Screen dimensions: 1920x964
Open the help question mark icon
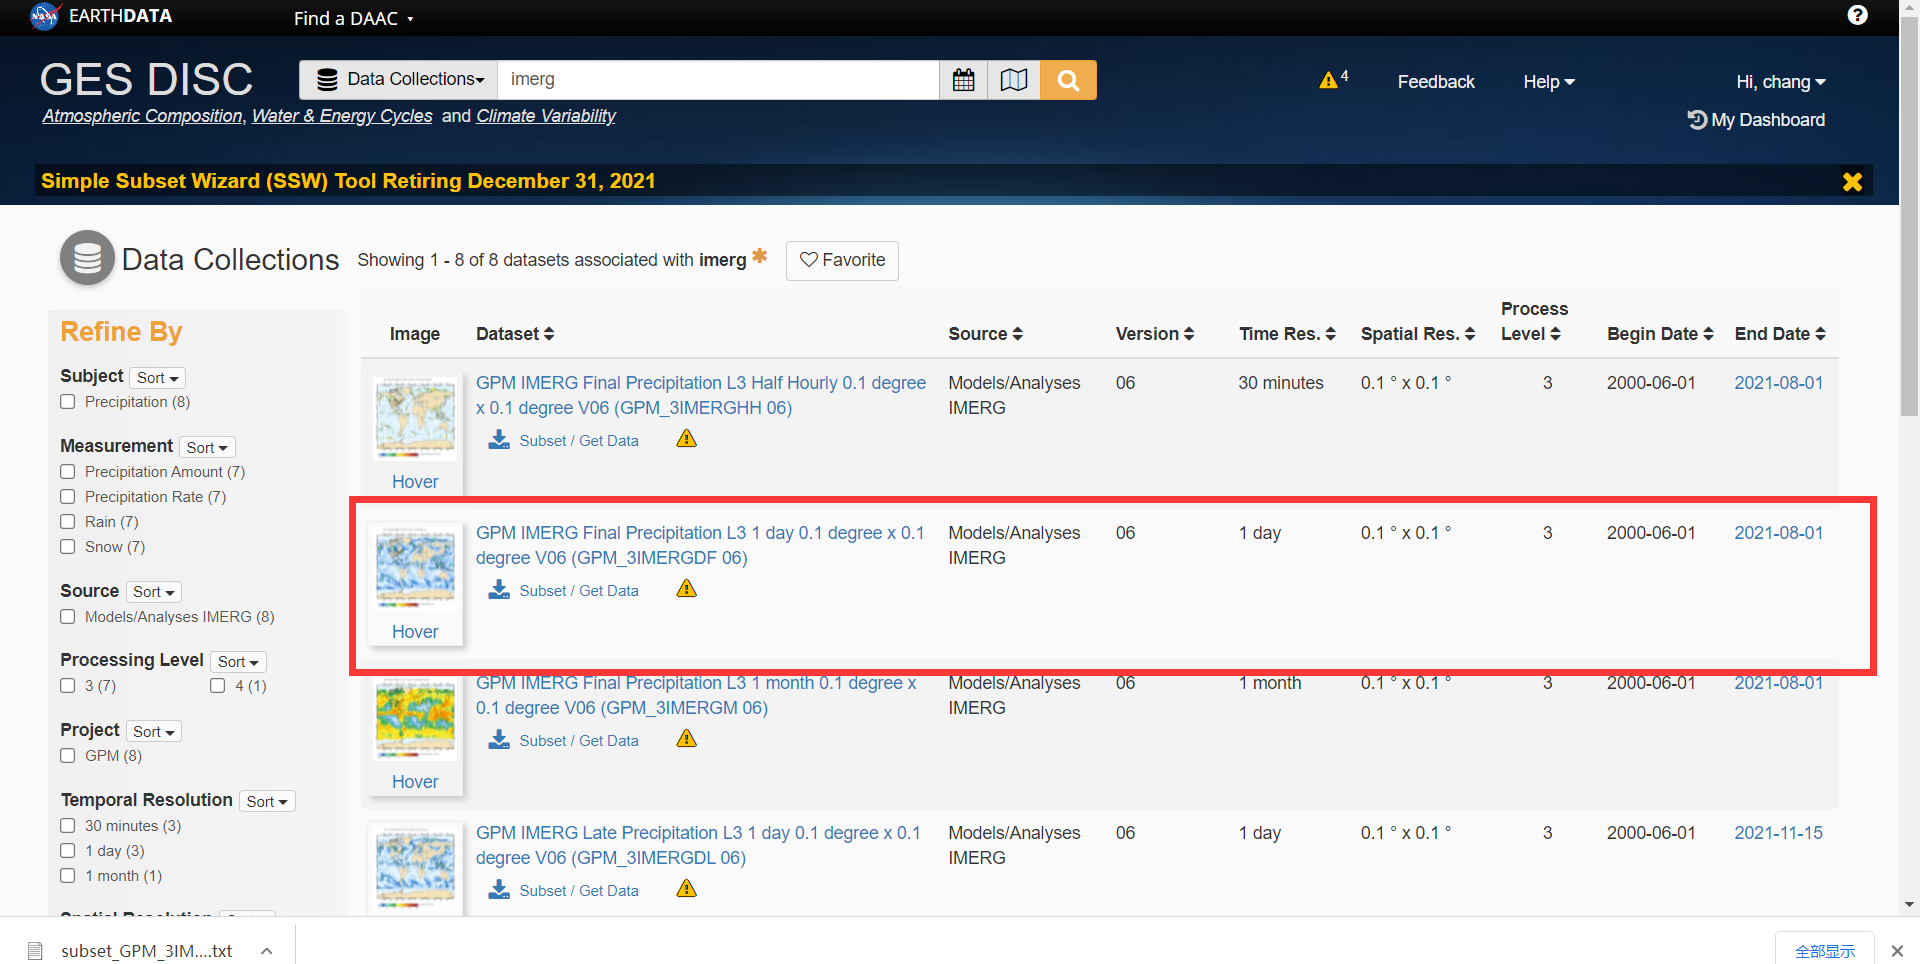[1857, 15]
